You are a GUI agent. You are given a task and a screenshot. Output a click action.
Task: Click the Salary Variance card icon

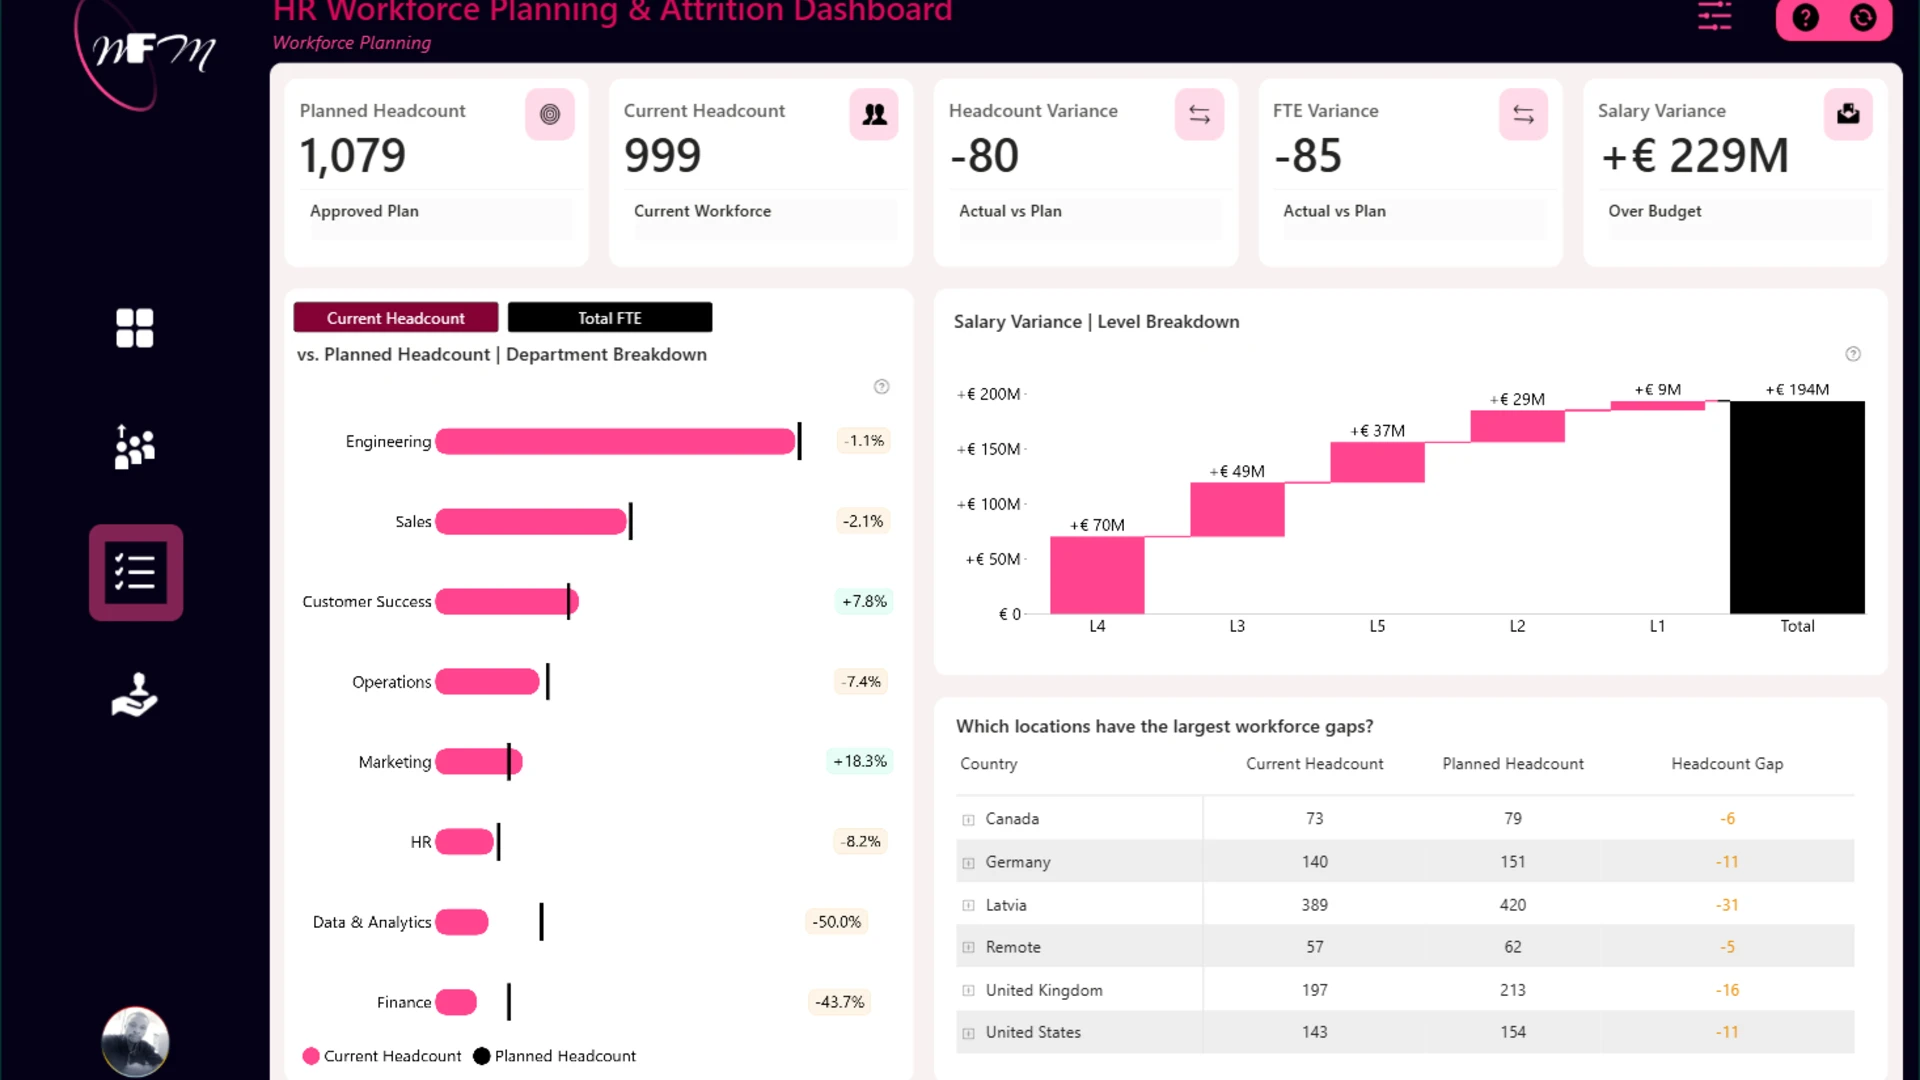[1848, 114]
